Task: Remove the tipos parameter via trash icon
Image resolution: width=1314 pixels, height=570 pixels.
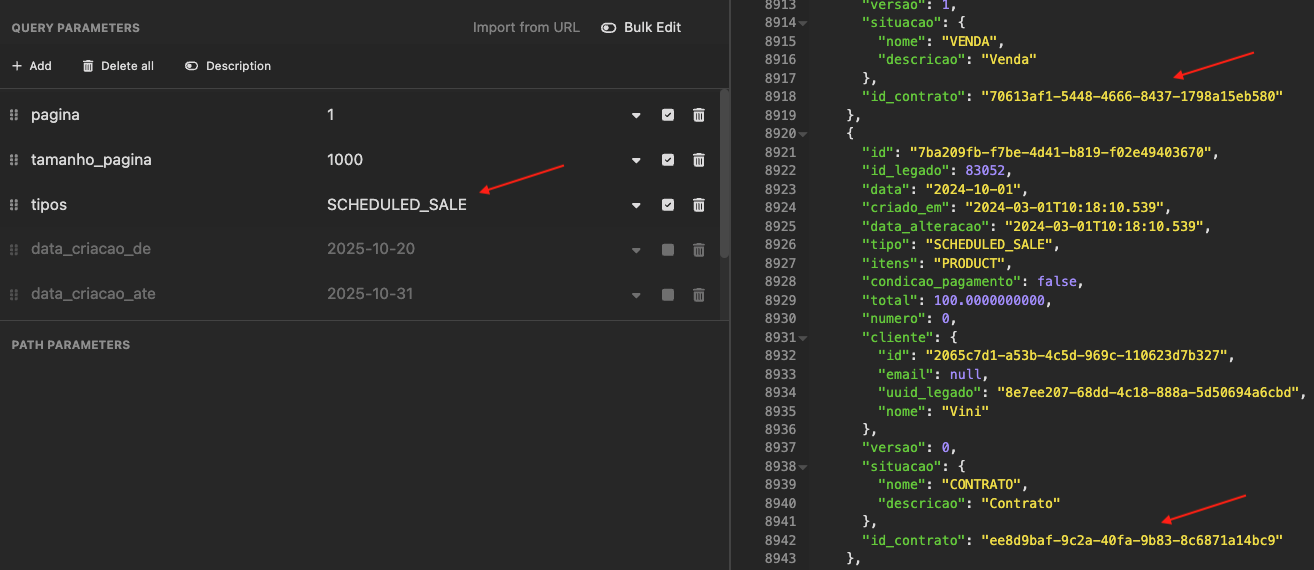Action: click(698, 205)
